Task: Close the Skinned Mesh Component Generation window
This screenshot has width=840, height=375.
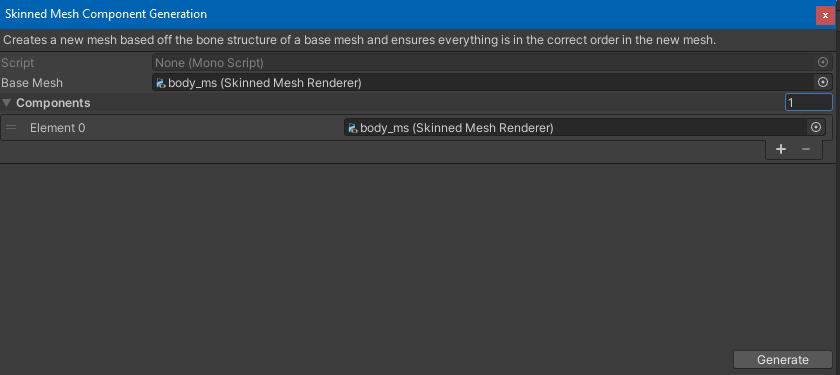Action: point(825,16)
